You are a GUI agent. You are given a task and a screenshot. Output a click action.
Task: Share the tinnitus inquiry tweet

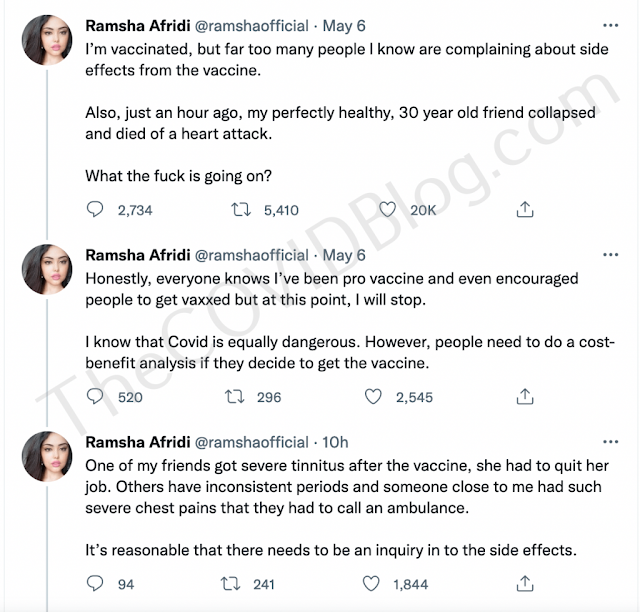point(523,584)
